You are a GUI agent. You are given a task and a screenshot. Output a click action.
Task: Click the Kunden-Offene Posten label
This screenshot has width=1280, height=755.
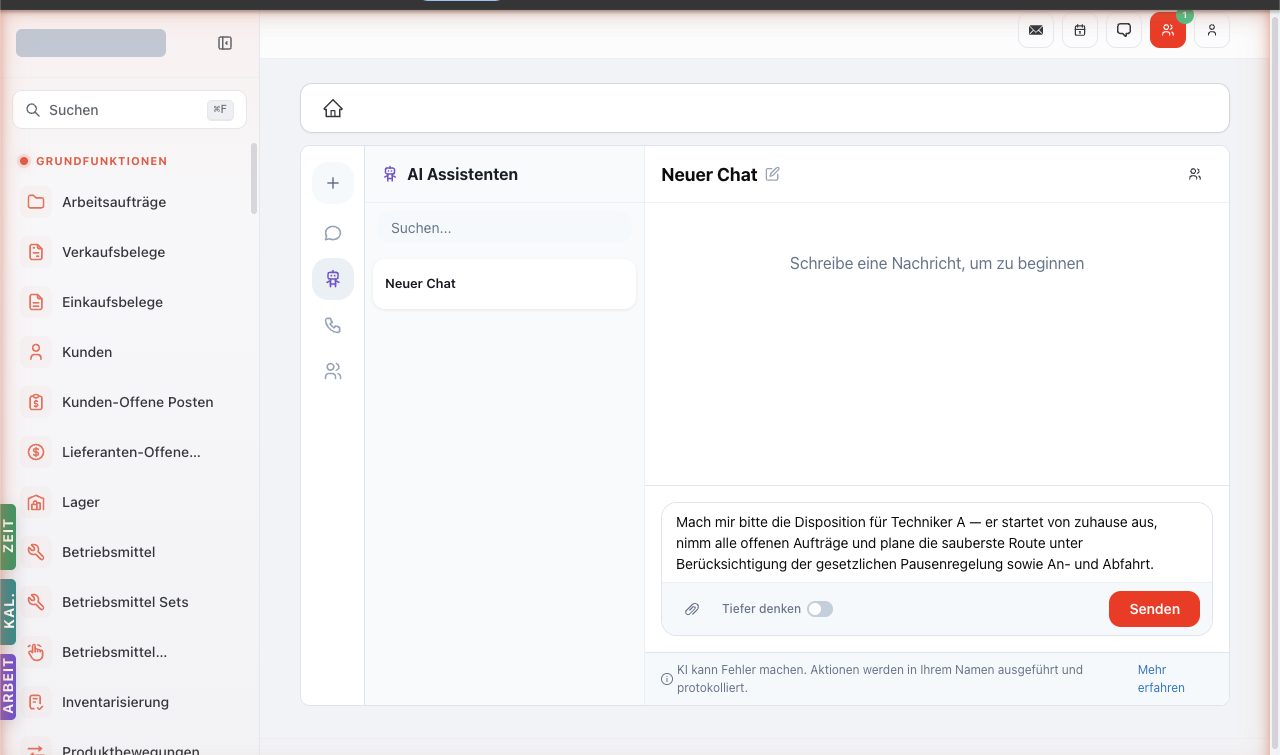point(138,402)
